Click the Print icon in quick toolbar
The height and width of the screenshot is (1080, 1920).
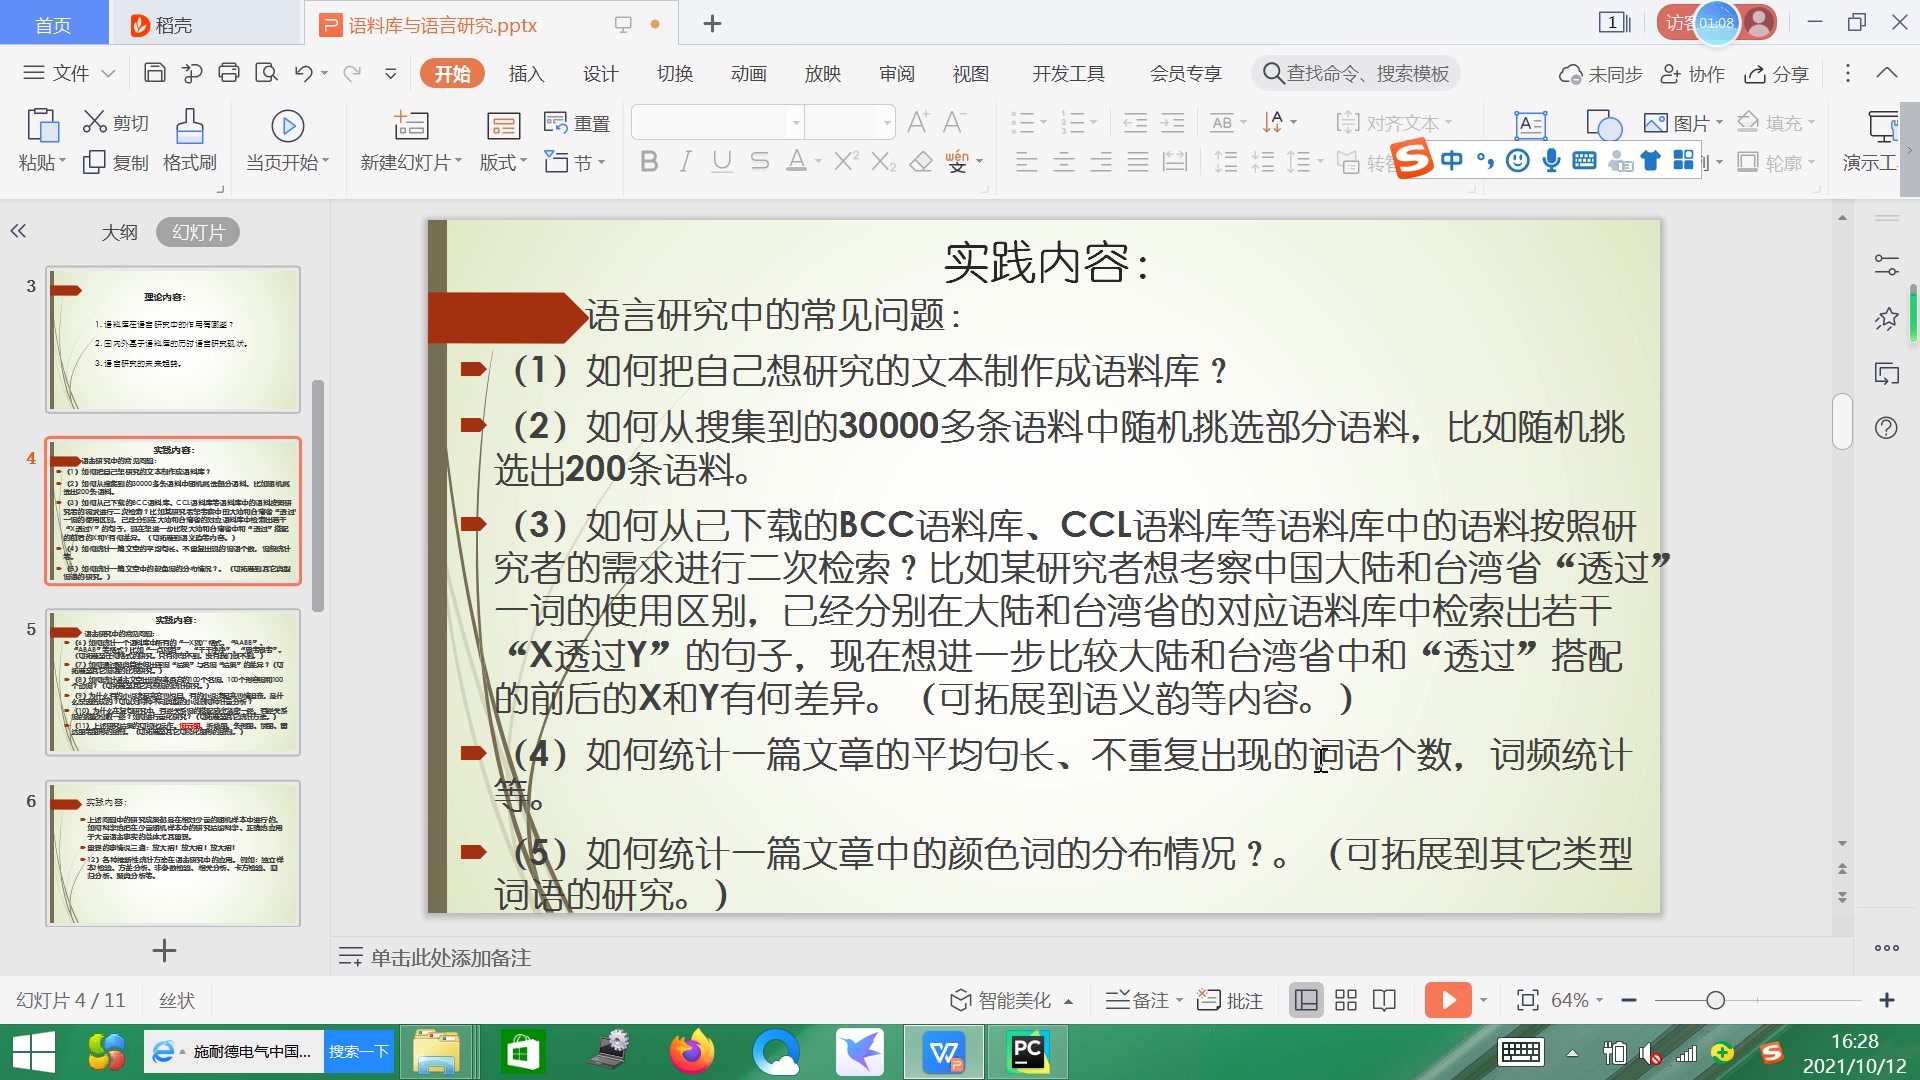tap(229, 73)
